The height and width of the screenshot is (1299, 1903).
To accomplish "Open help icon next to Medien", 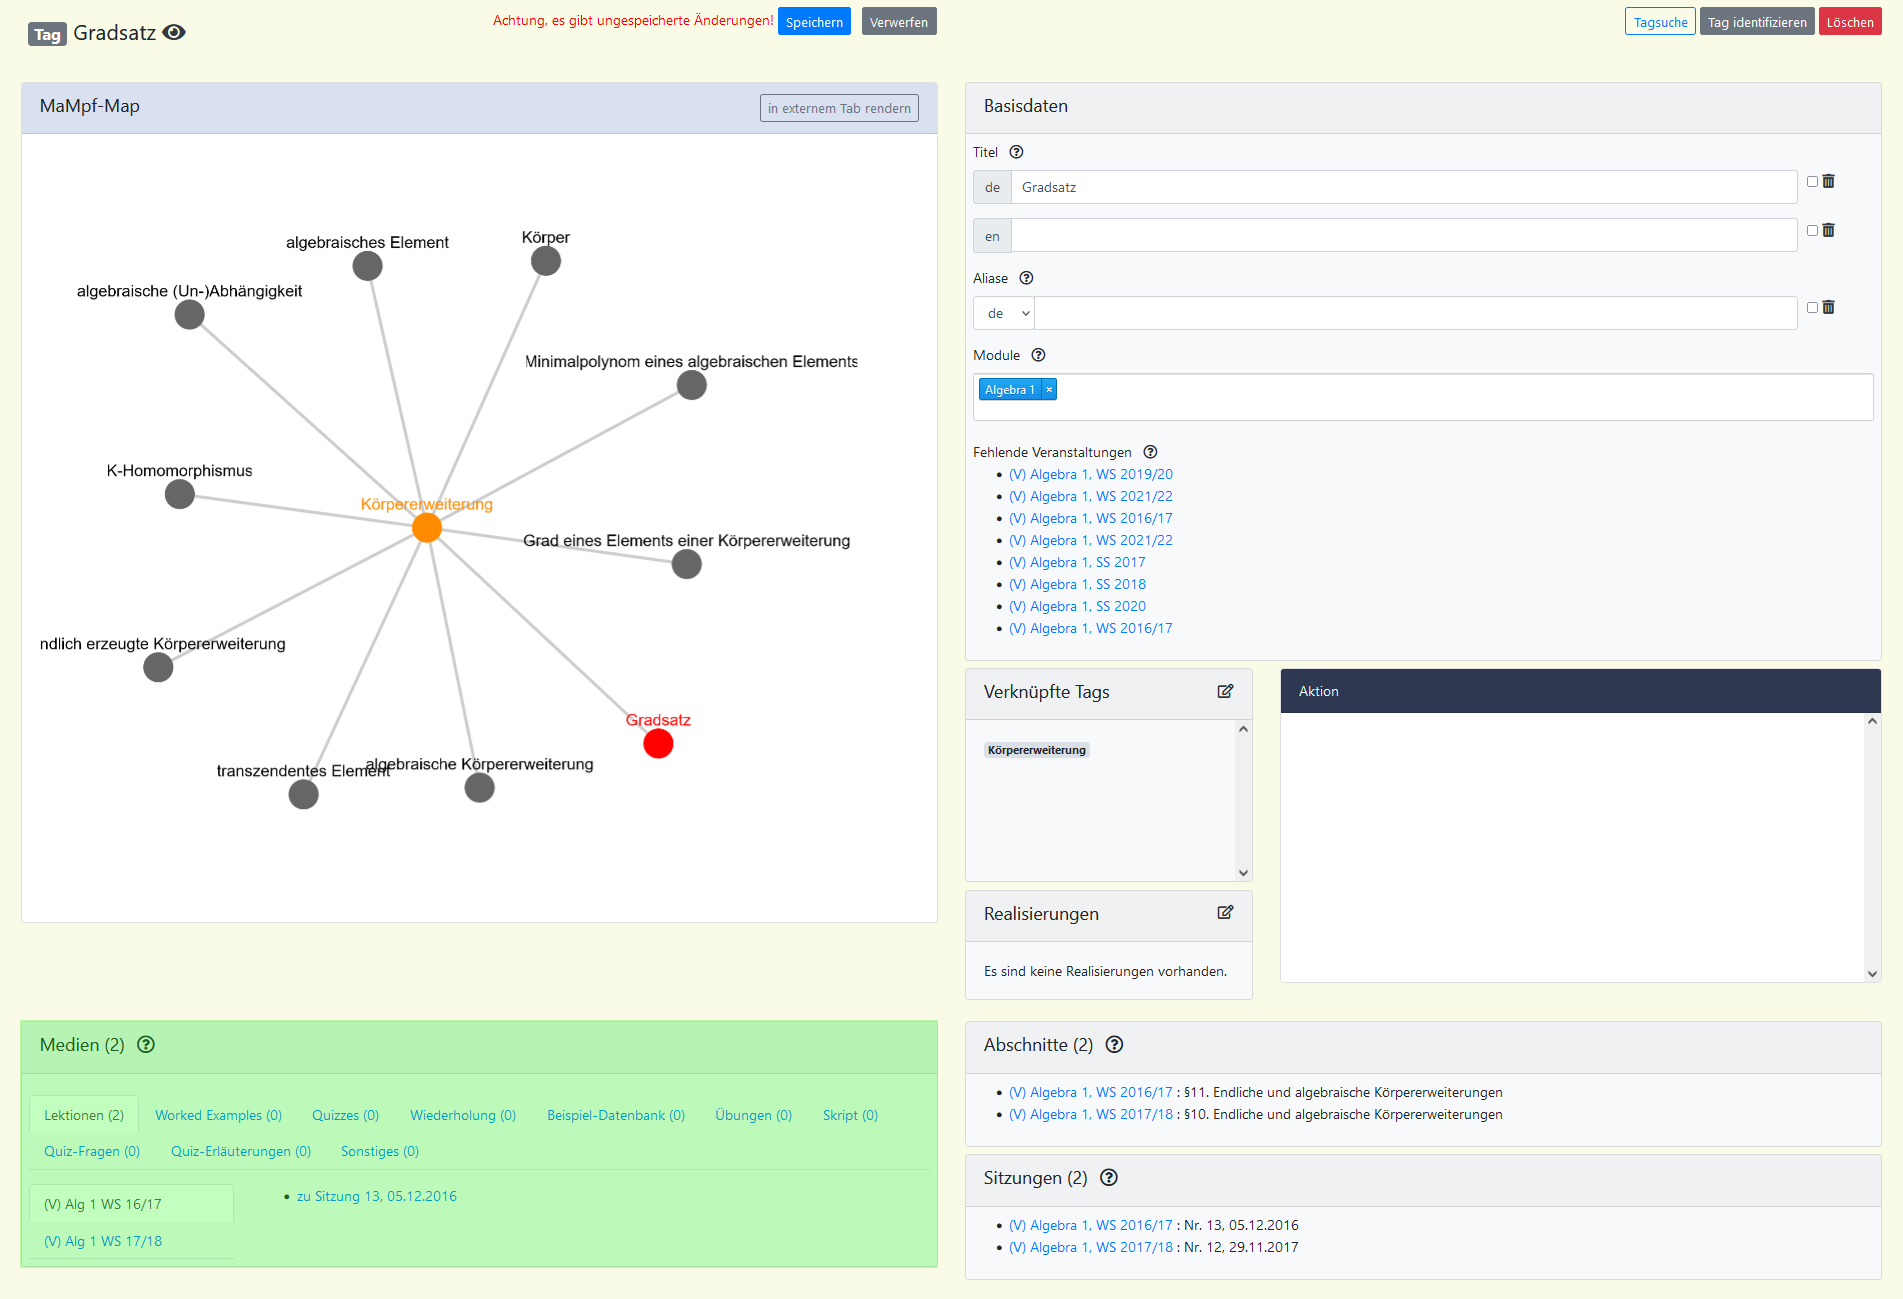I will (146, 1044).
